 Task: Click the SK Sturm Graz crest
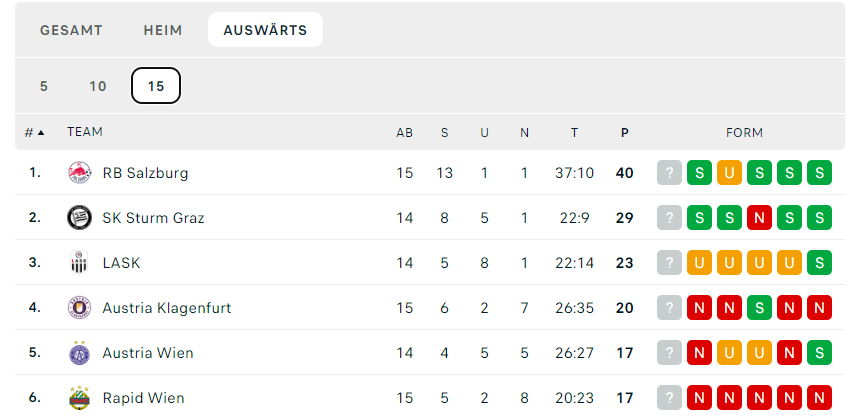[x=80, y=218]
